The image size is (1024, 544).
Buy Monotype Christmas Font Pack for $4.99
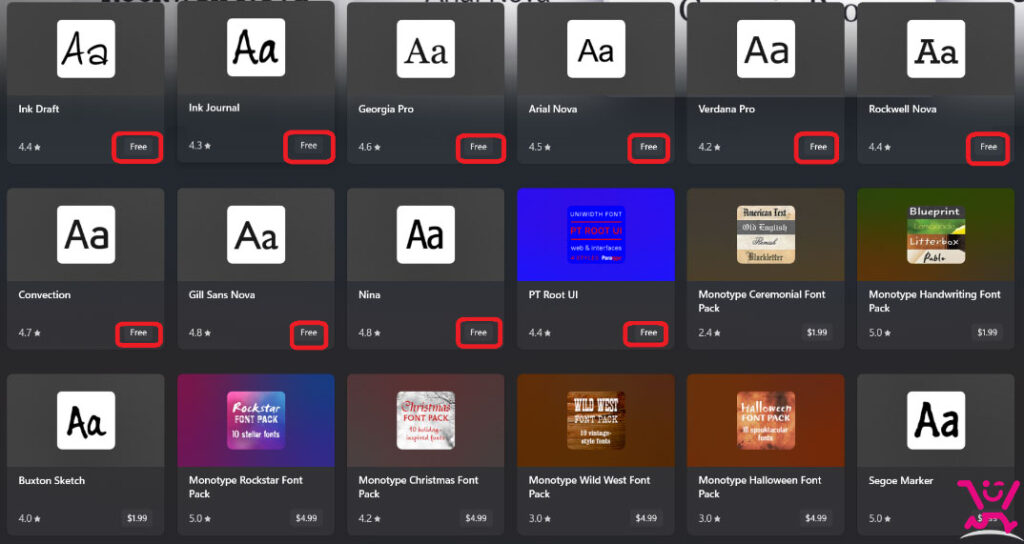pos(476,519)
